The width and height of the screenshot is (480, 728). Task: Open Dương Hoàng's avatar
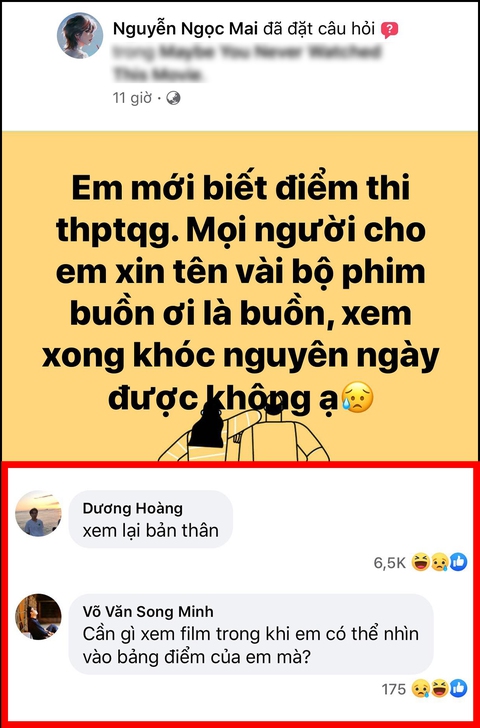click(38, 514)
